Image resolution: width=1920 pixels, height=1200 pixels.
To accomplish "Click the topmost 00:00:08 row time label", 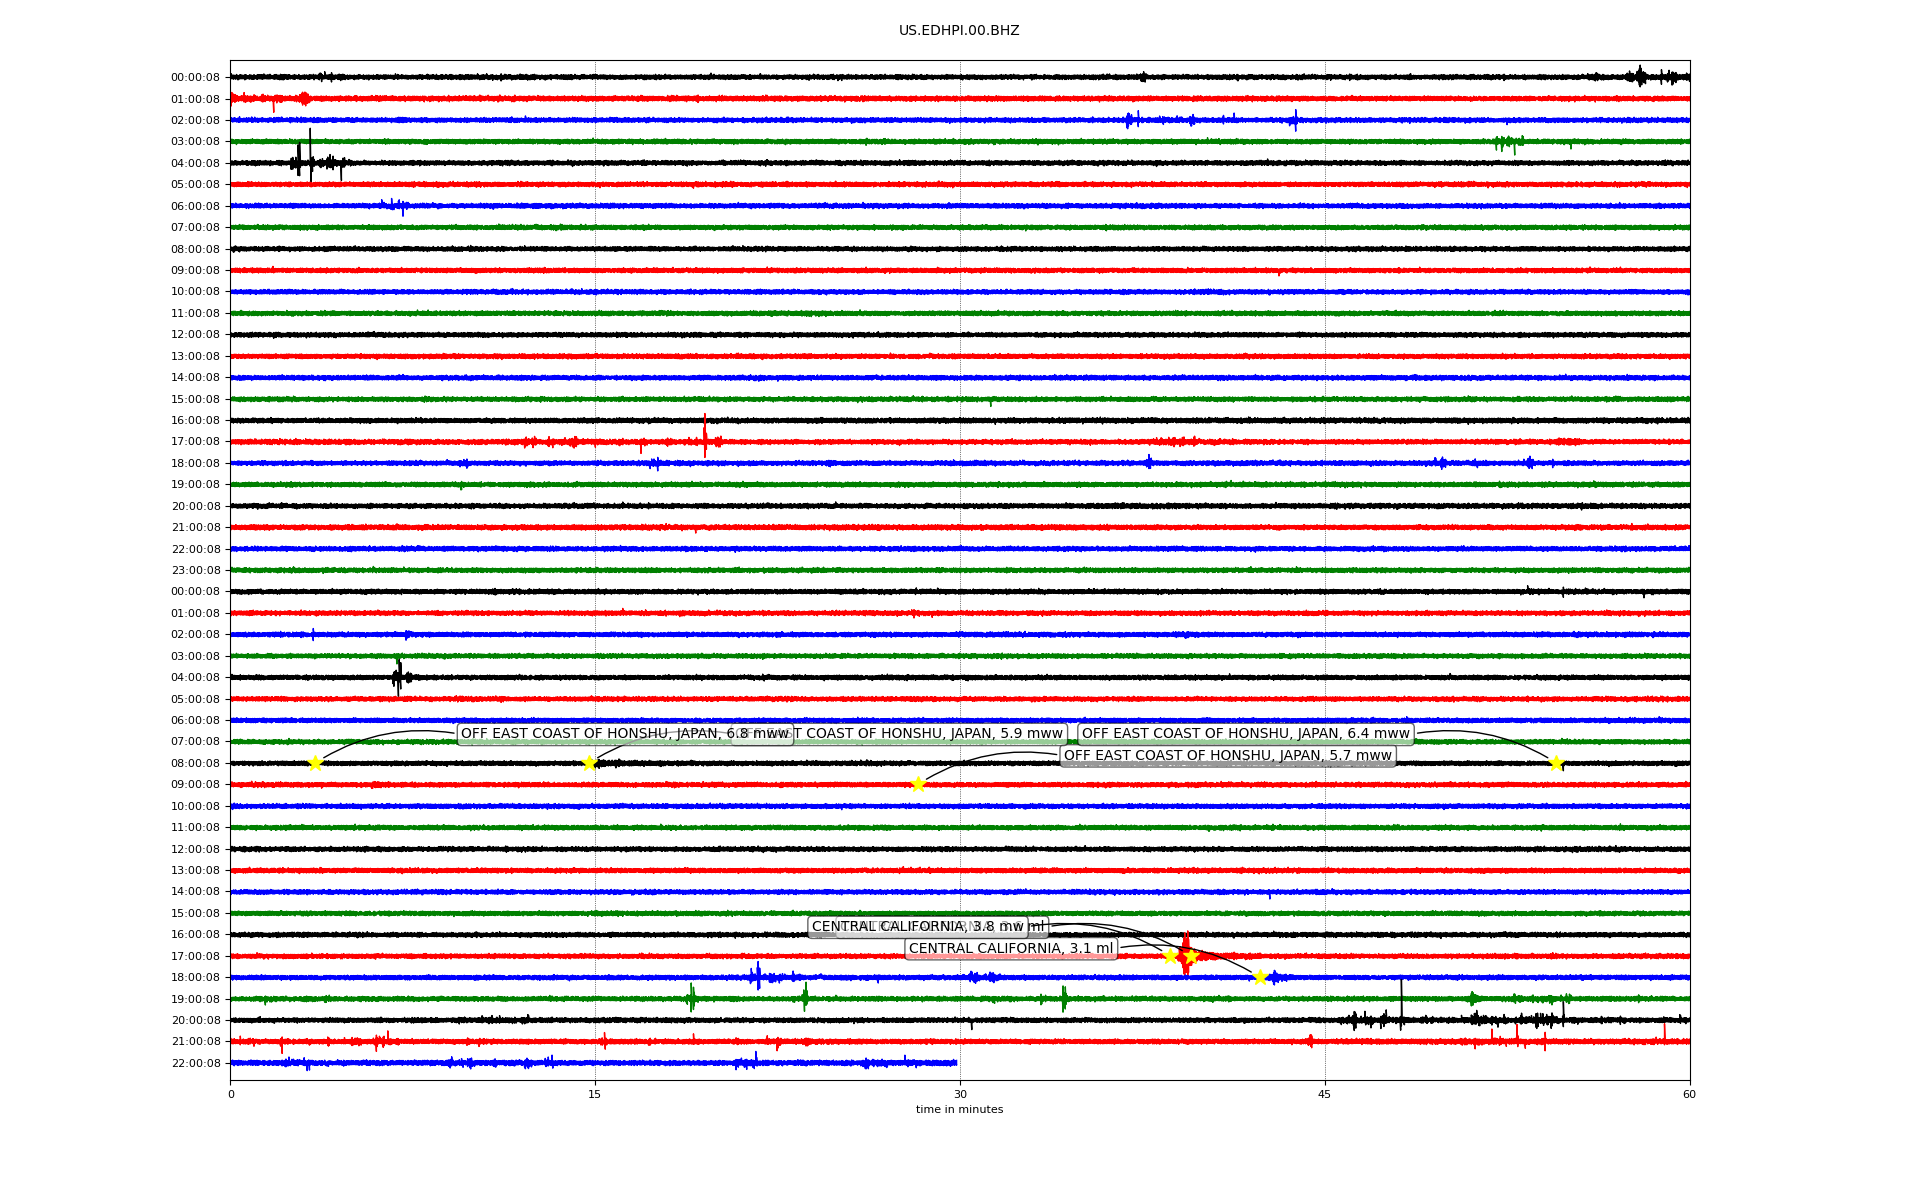I will 195,78.
